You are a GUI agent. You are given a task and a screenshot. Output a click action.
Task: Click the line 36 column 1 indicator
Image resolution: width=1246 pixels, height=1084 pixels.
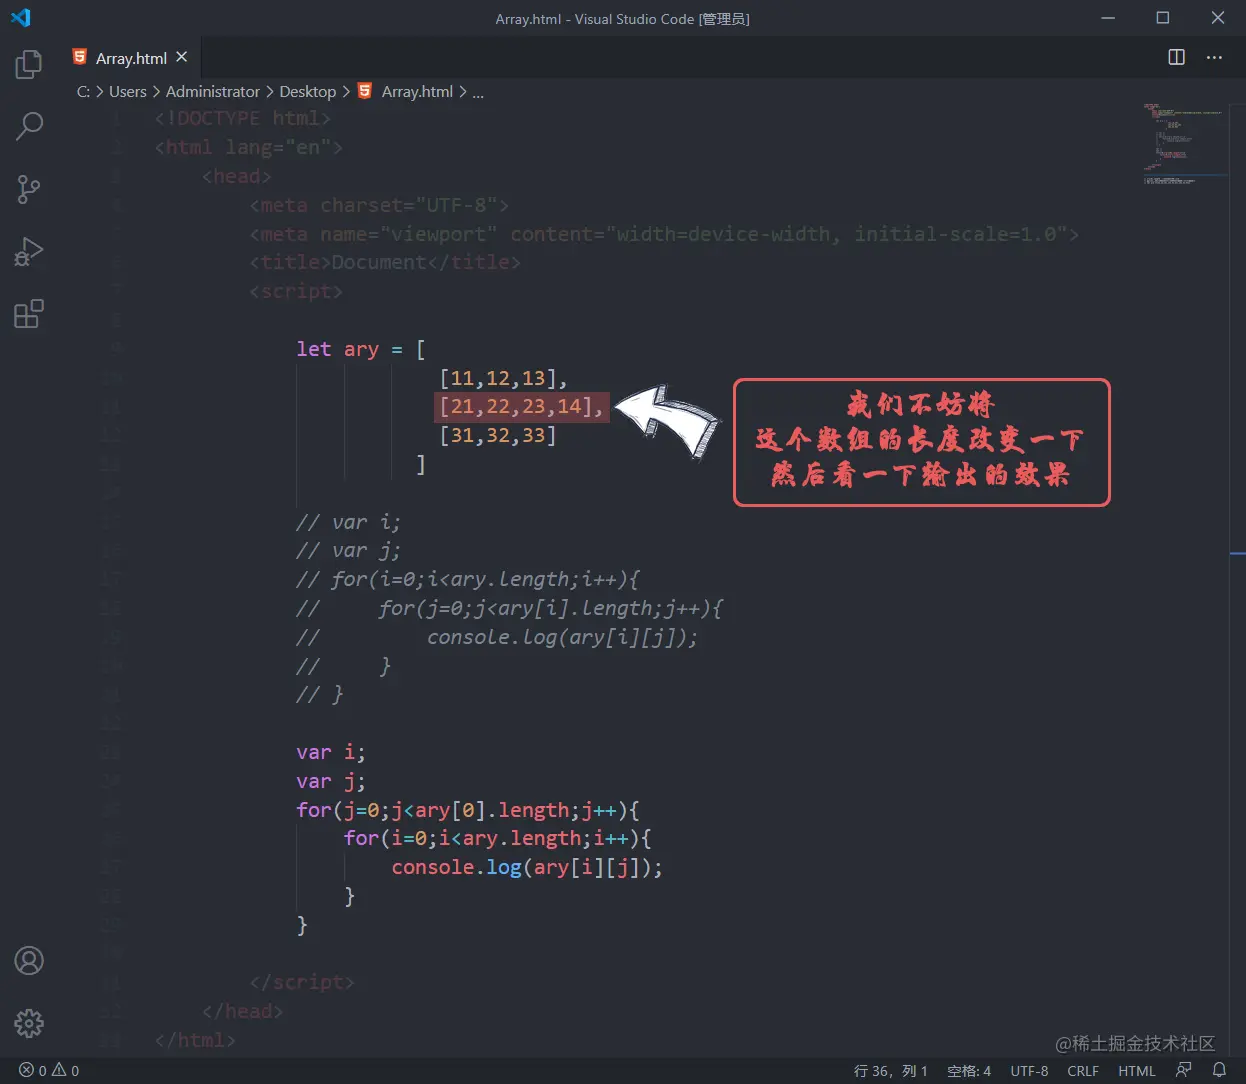(891, 1070)
